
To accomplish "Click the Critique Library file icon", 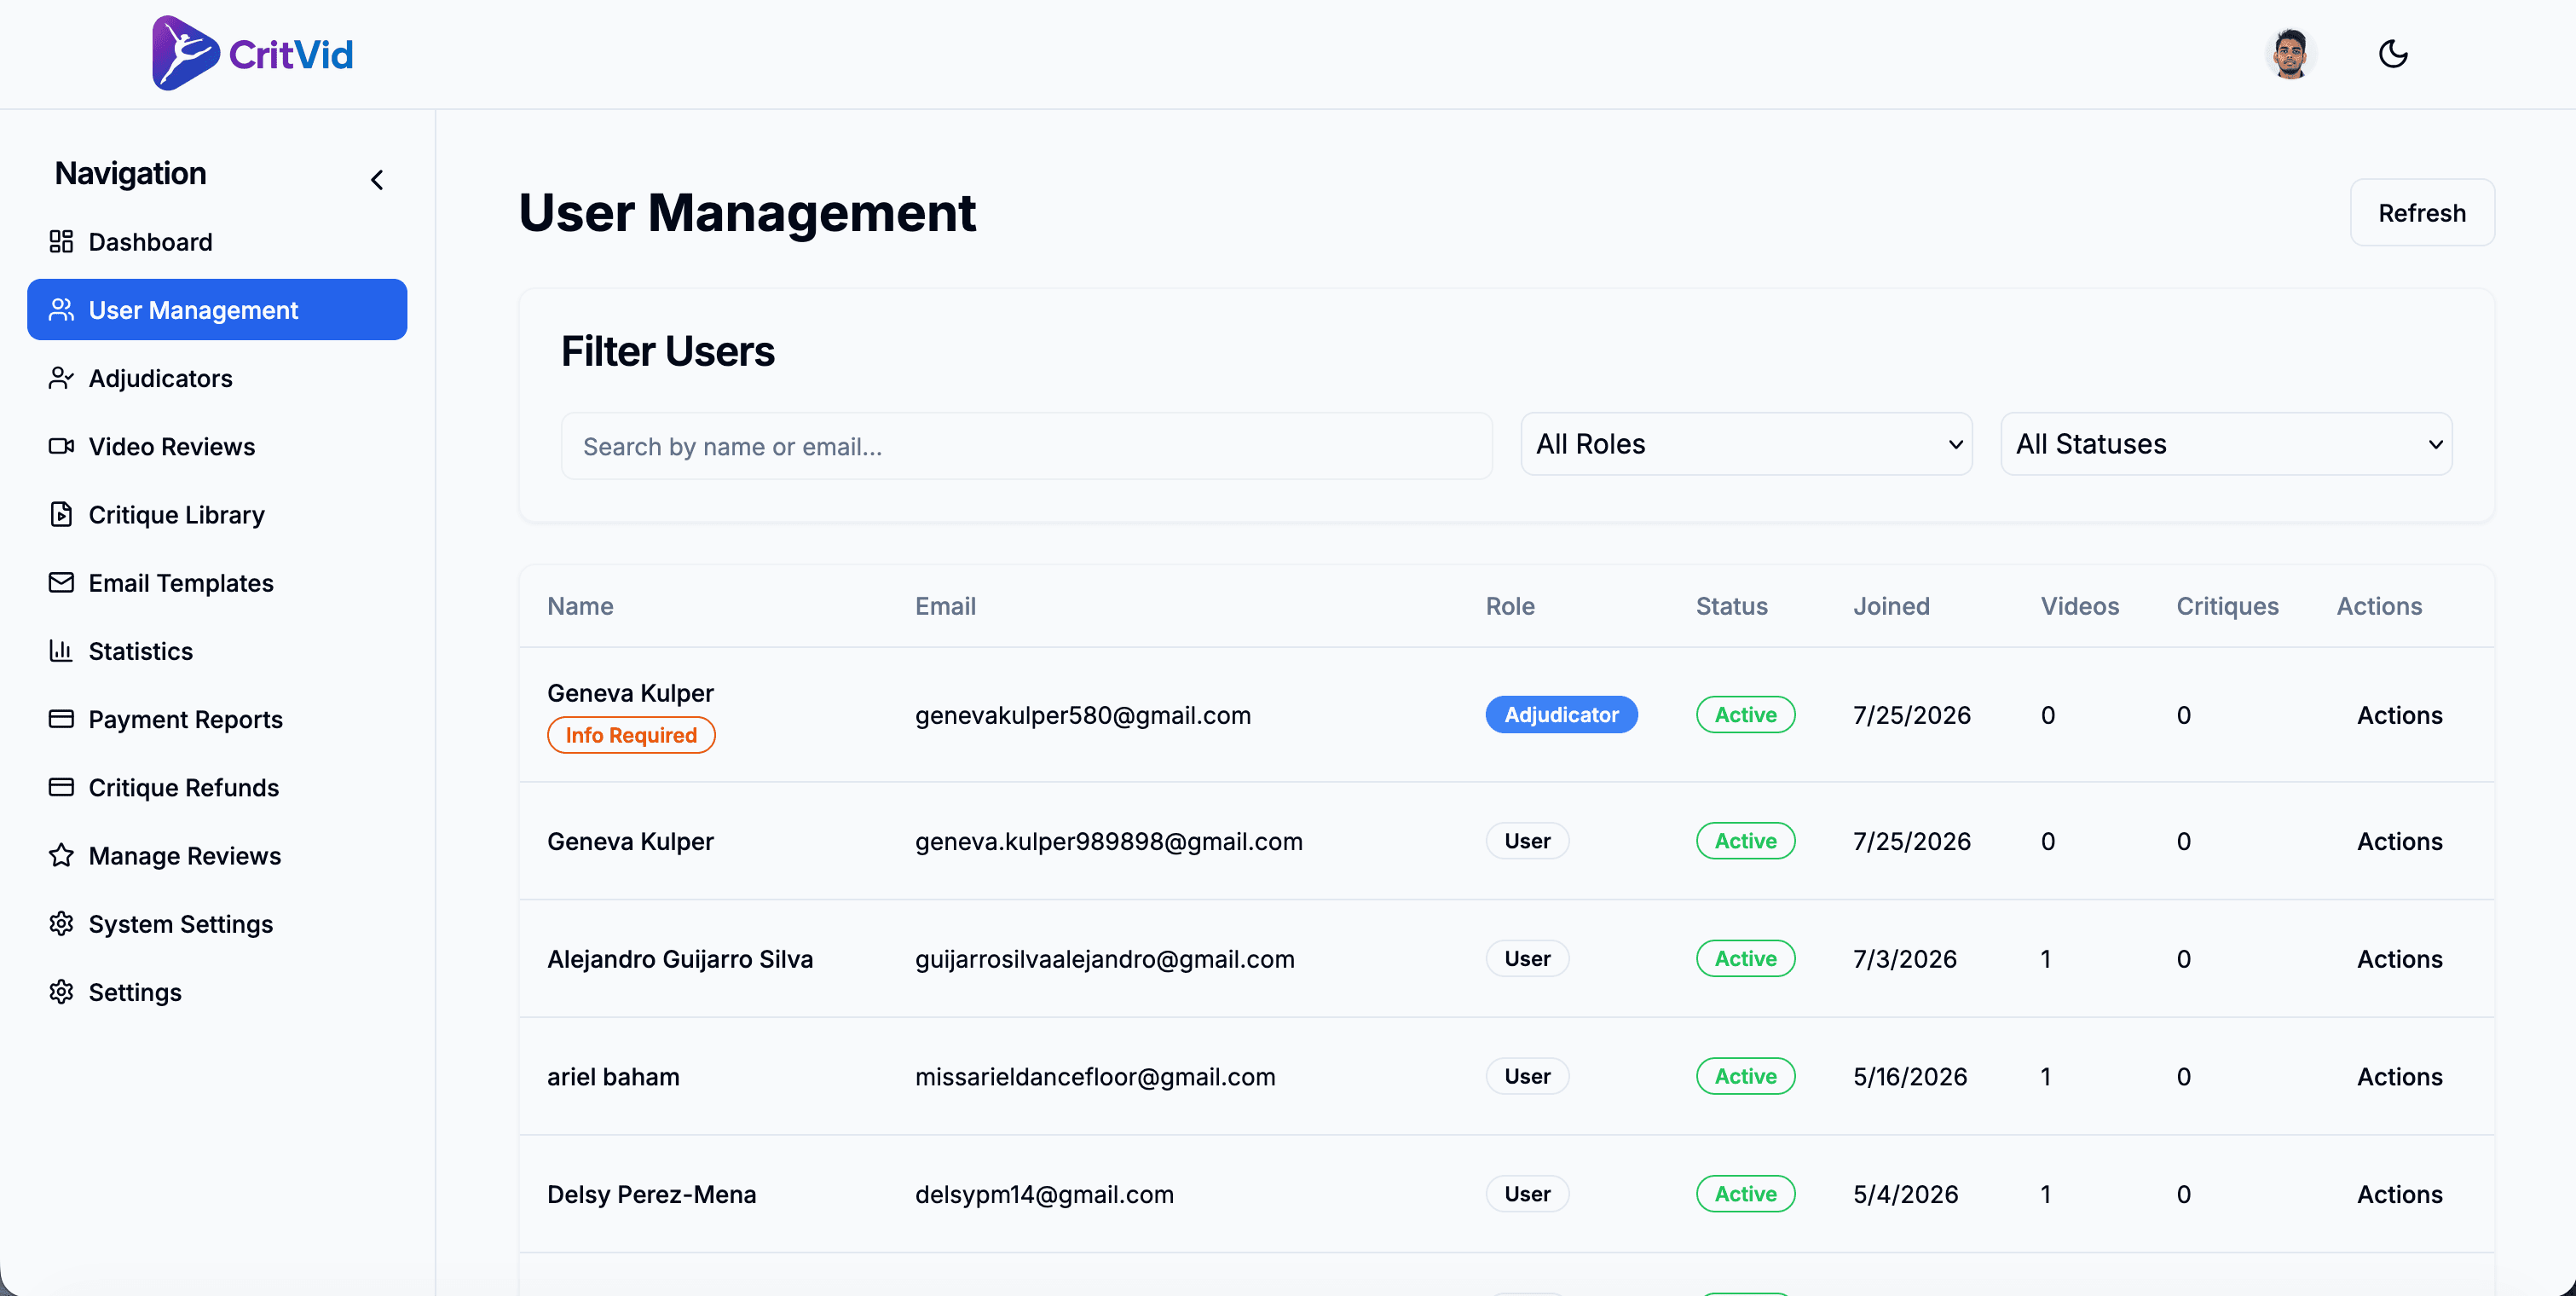I will pyautogui.click(x=61, y=514).
